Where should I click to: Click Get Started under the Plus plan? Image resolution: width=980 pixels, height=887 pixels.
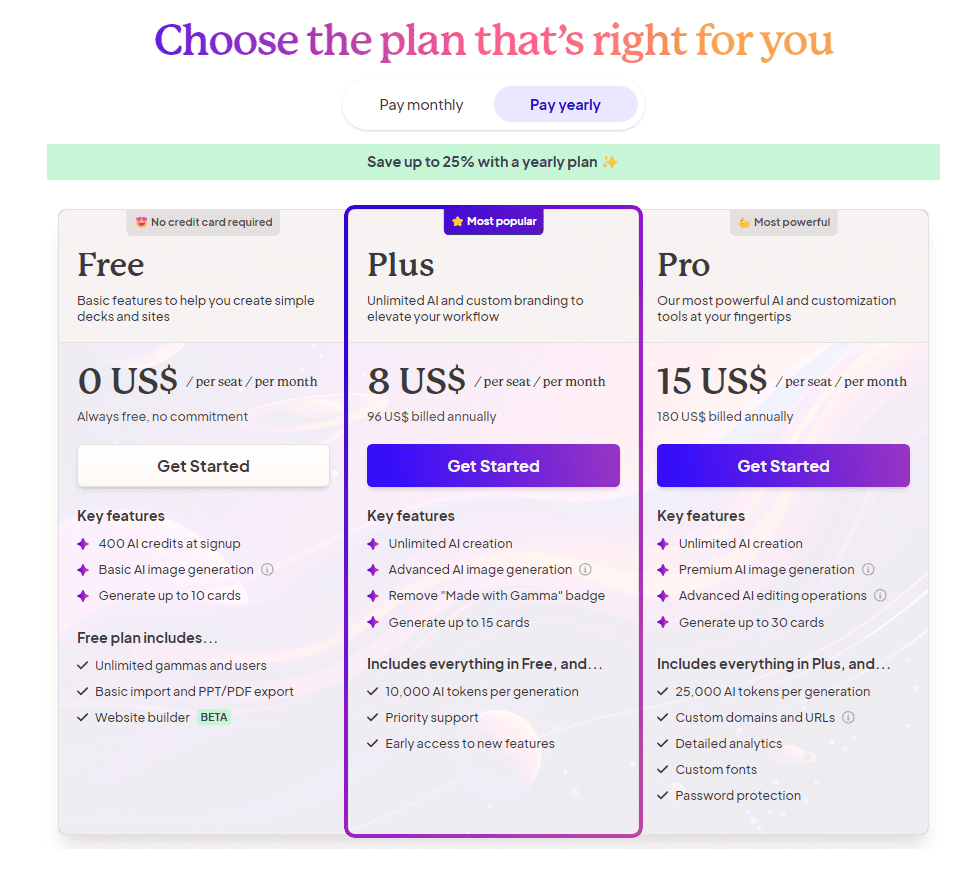pyautogui.click(x=493, y=466)
